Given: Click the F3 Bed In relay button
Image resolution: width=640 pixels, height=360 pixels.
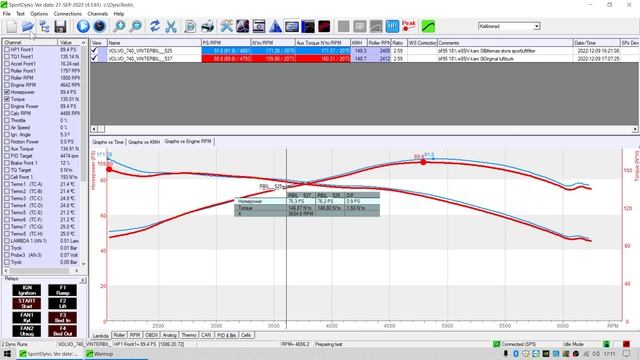Looking at the screenshot, I should [x=62, y=317].
